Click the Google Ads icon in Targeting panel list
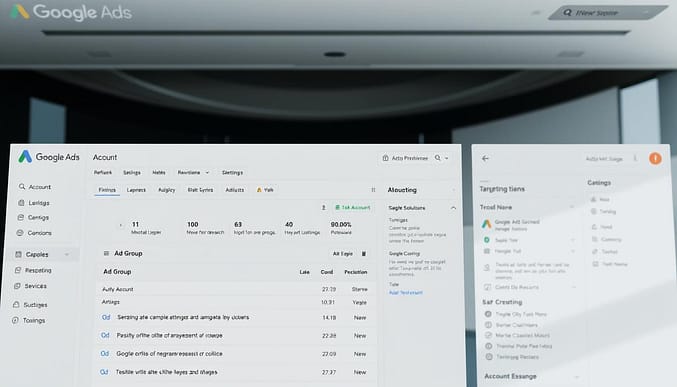Screen dimensions: 677x387 [487, 224]
